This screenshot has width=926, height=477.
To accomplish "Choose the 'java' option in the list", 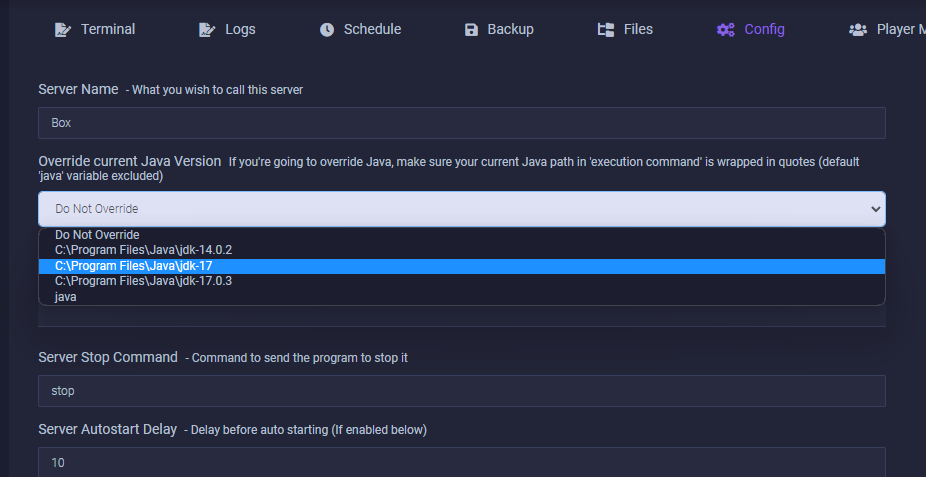I will (66, 297).
